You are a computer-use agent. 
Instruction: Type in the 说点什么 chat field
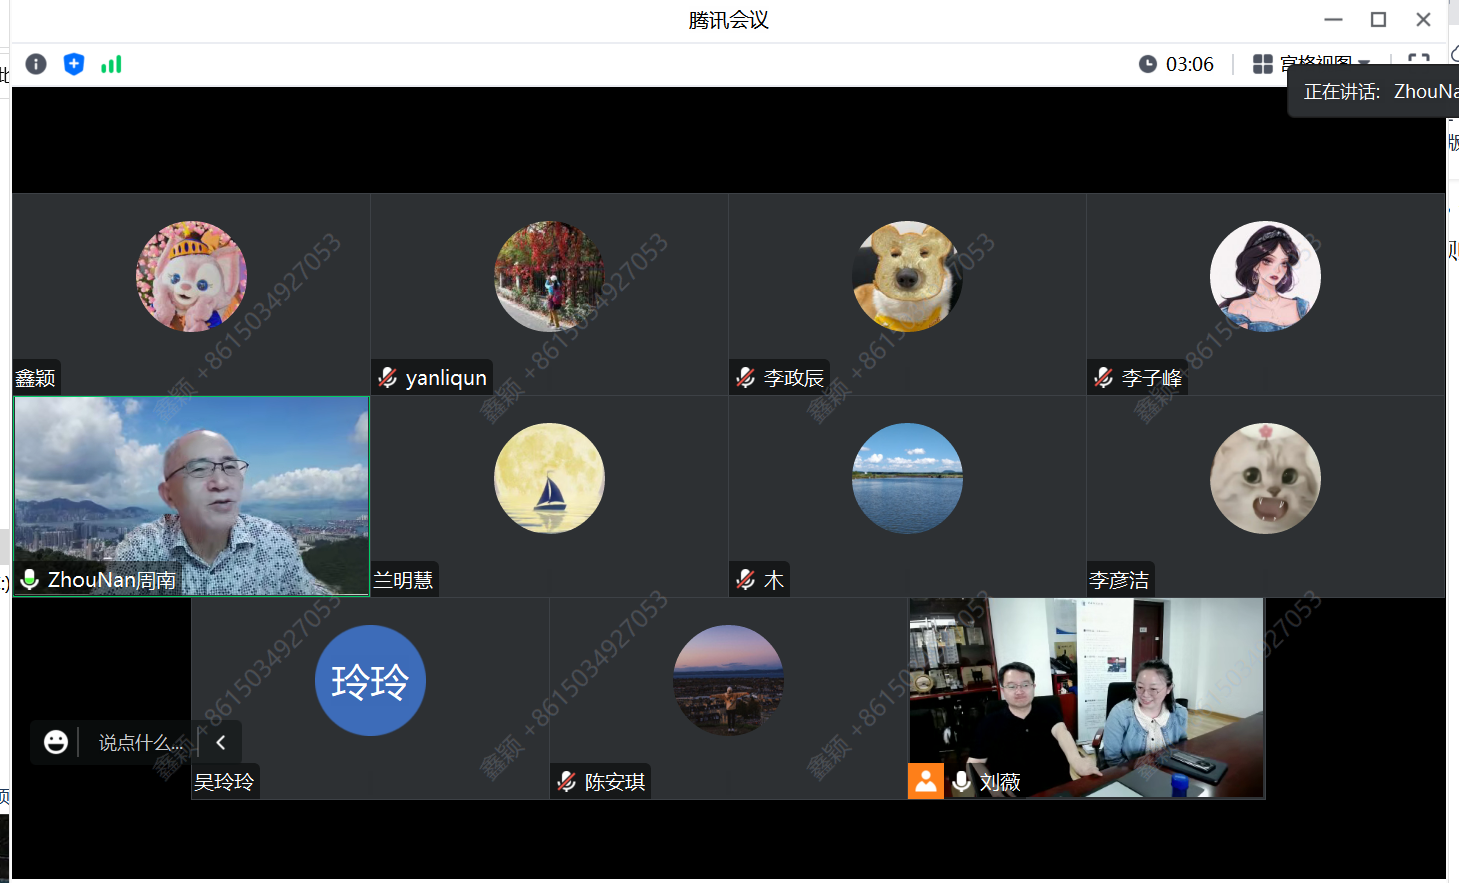click(x=140, y=742)
